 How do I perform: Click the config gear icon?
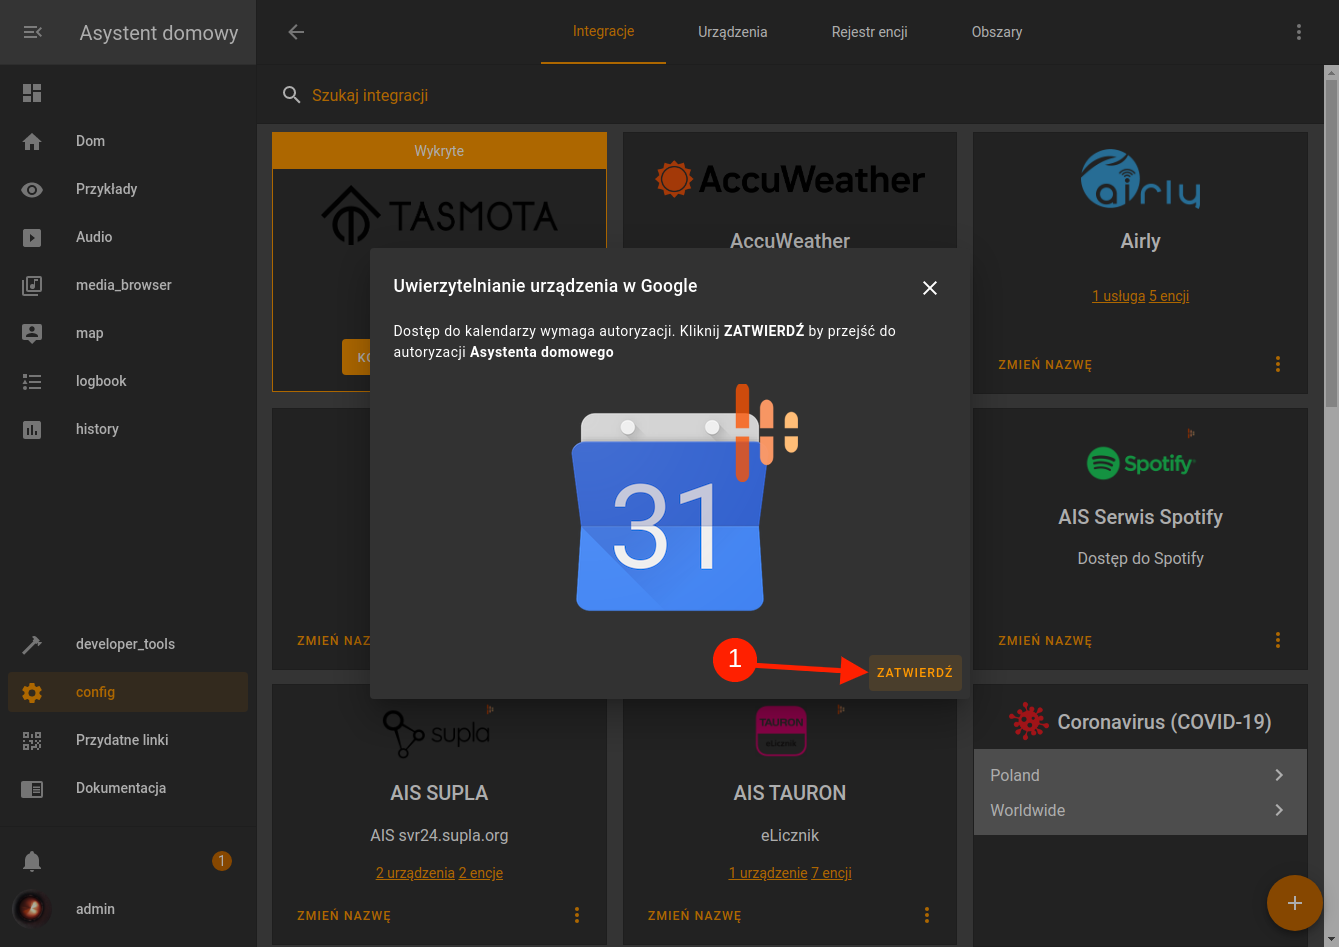tap(32, 692)
